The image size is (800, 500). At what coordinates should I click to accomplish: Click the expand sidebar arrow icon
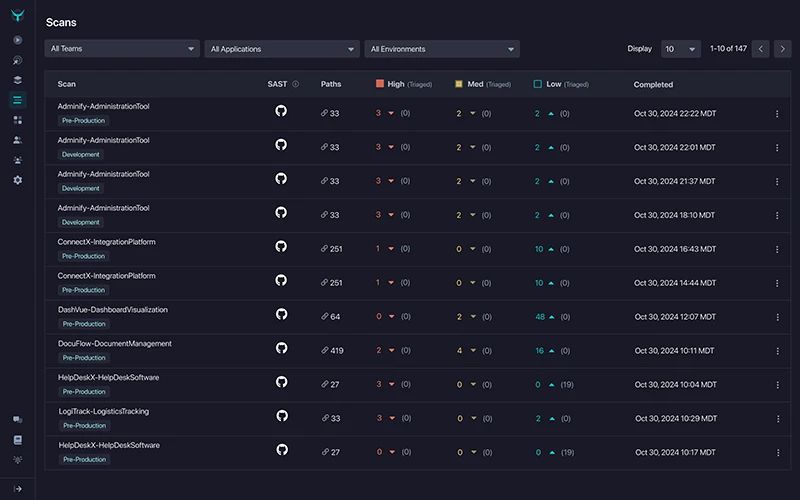pos(18,488)
